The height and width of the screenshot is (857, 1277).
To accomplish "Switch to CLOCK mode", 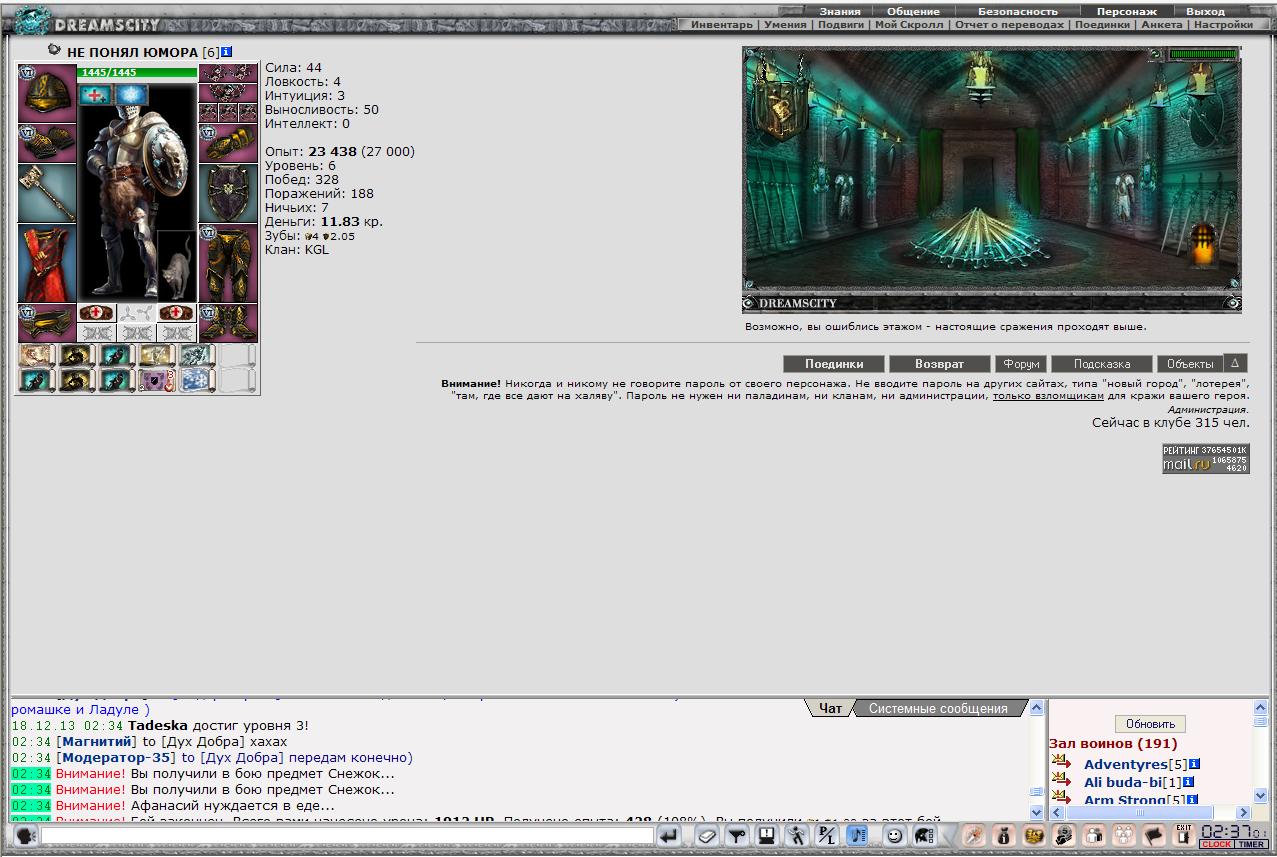I will [x=1216, y=844].
